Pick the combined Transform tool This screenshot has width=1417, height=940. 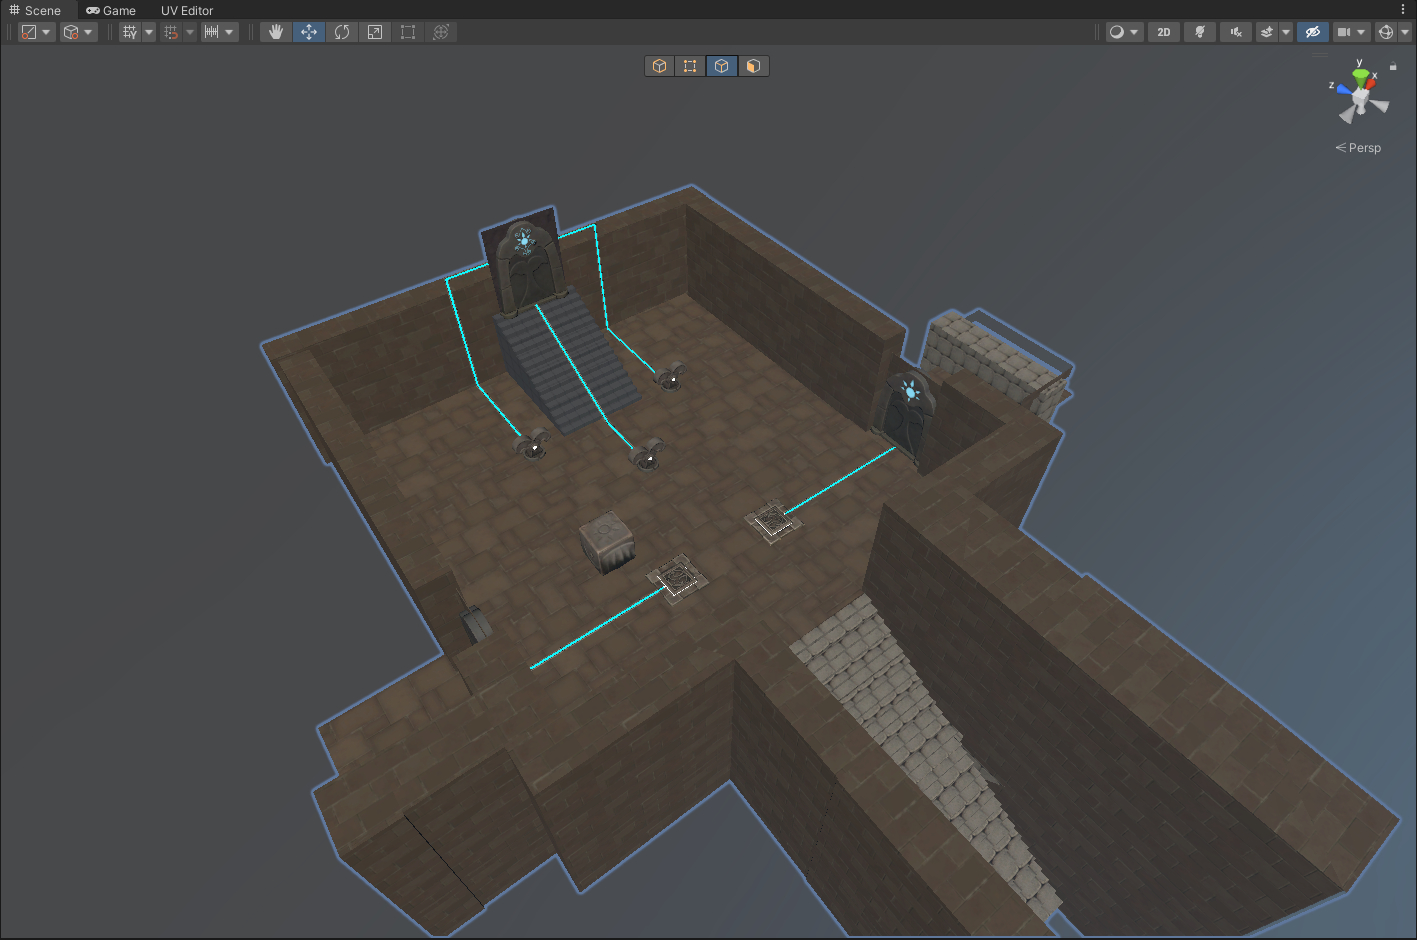441,32
